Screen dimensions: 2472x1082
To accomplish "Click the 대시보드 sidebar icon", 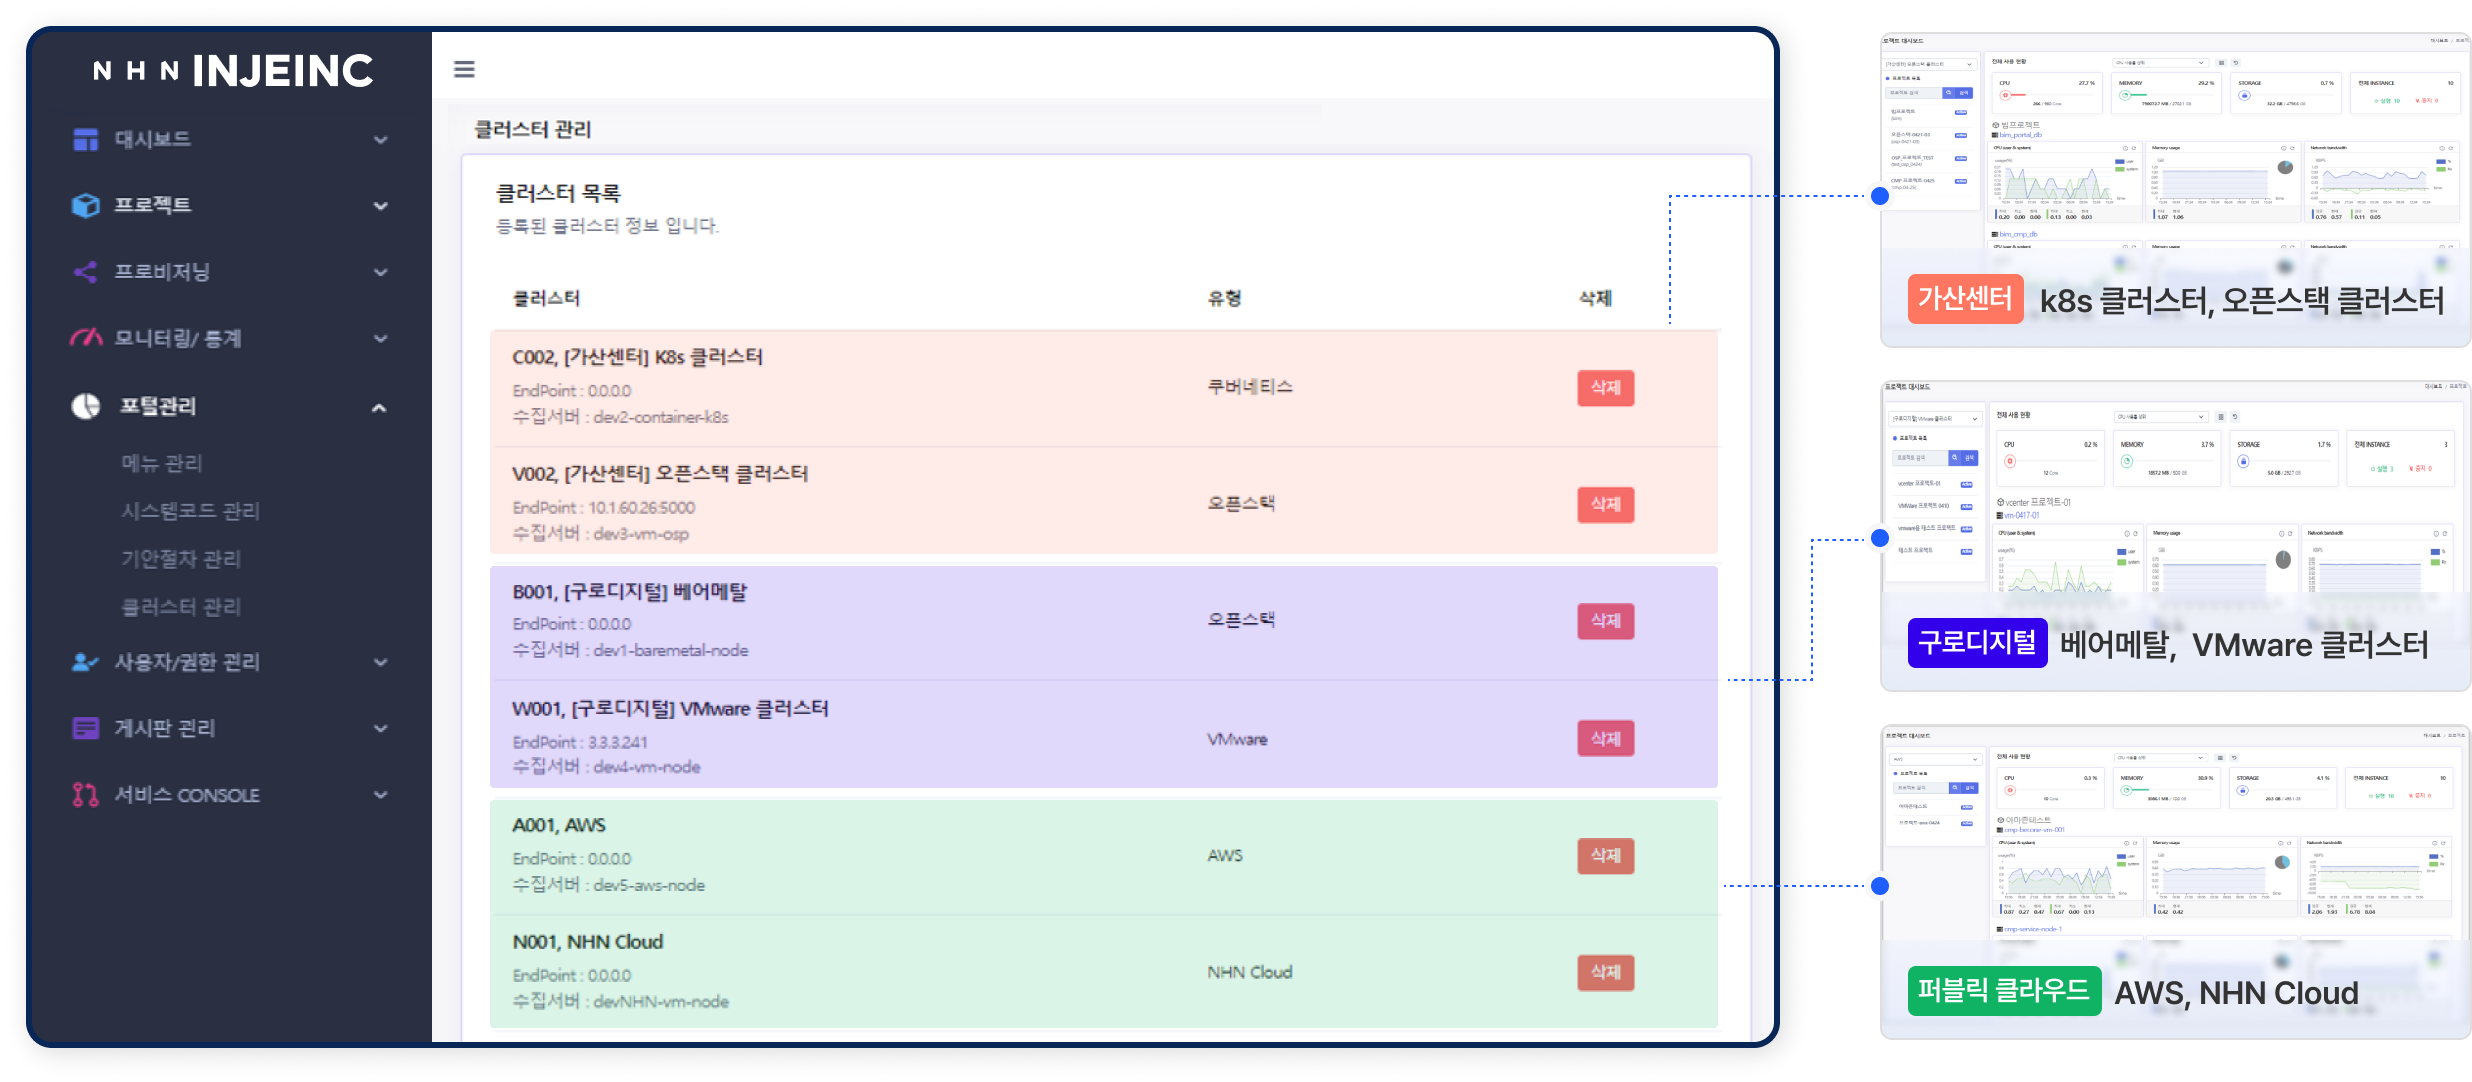I will (x=86, y=139).
